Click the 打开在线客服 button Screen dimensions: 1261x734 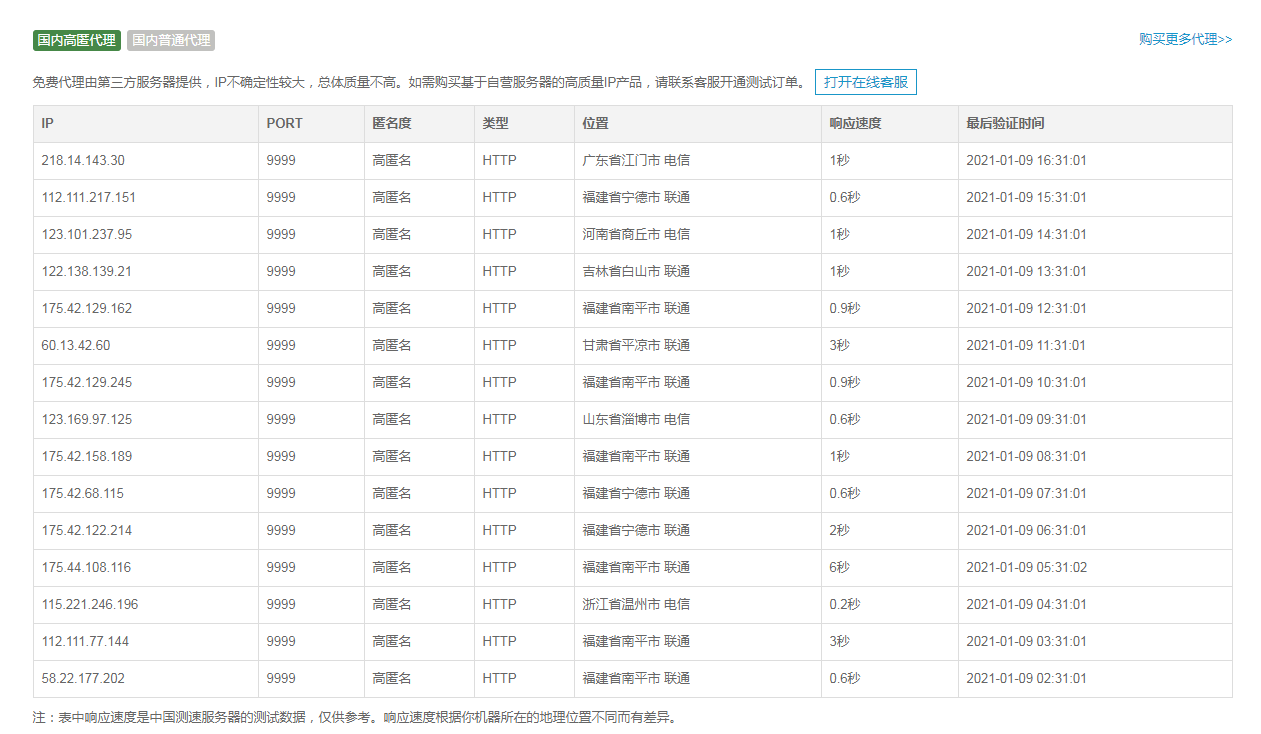tap(866, 82)
